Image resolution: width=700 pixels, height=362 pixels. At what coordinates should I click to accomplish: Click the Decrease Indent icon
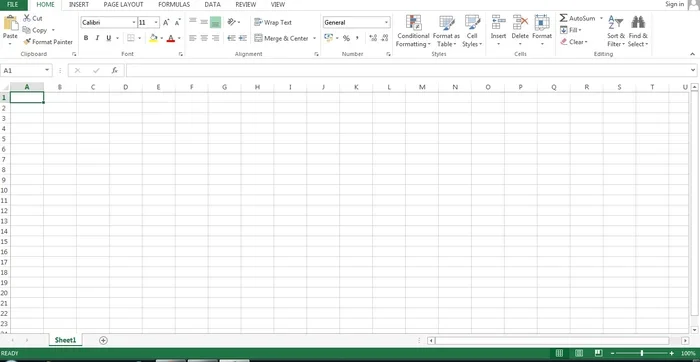click(231, 38)
